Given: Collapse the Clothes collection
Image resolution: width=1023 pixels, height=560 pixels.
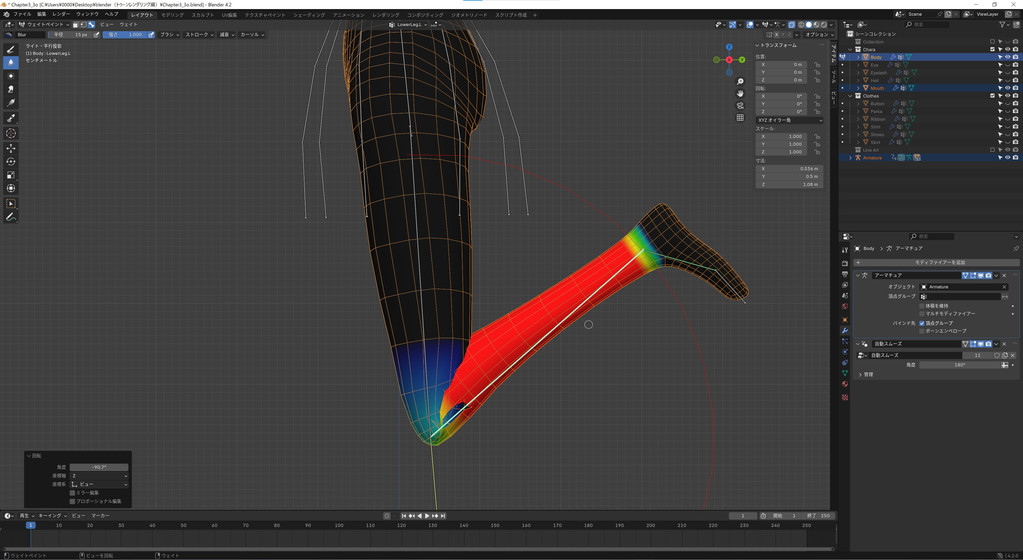Looking at the screenshot, I should click(x=850, y=96).
